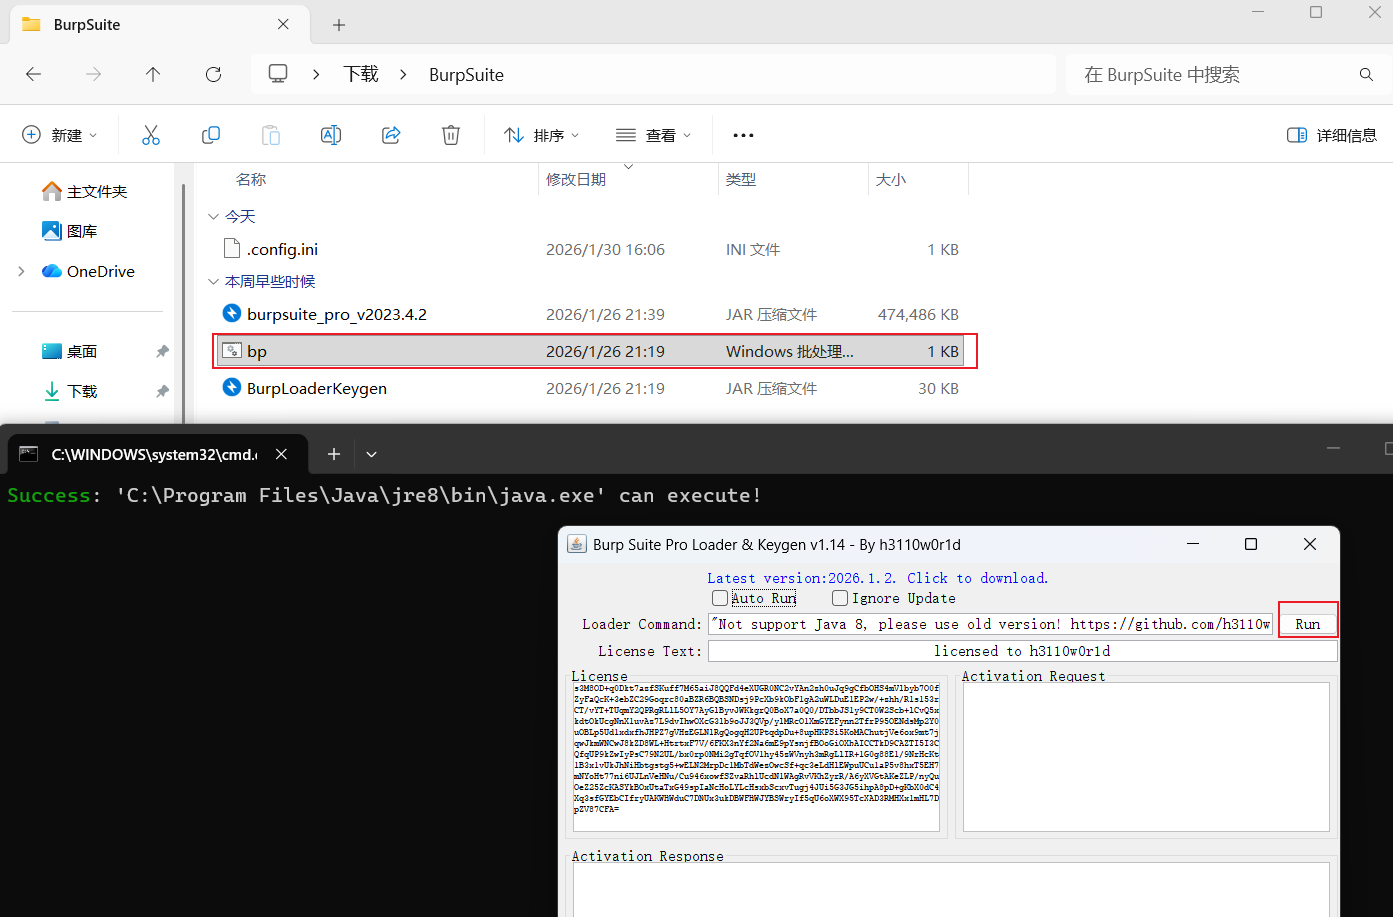Open Home (主文件夹) in sidebar
Screen dimensions: 1393x917
[x=85, y=191]
